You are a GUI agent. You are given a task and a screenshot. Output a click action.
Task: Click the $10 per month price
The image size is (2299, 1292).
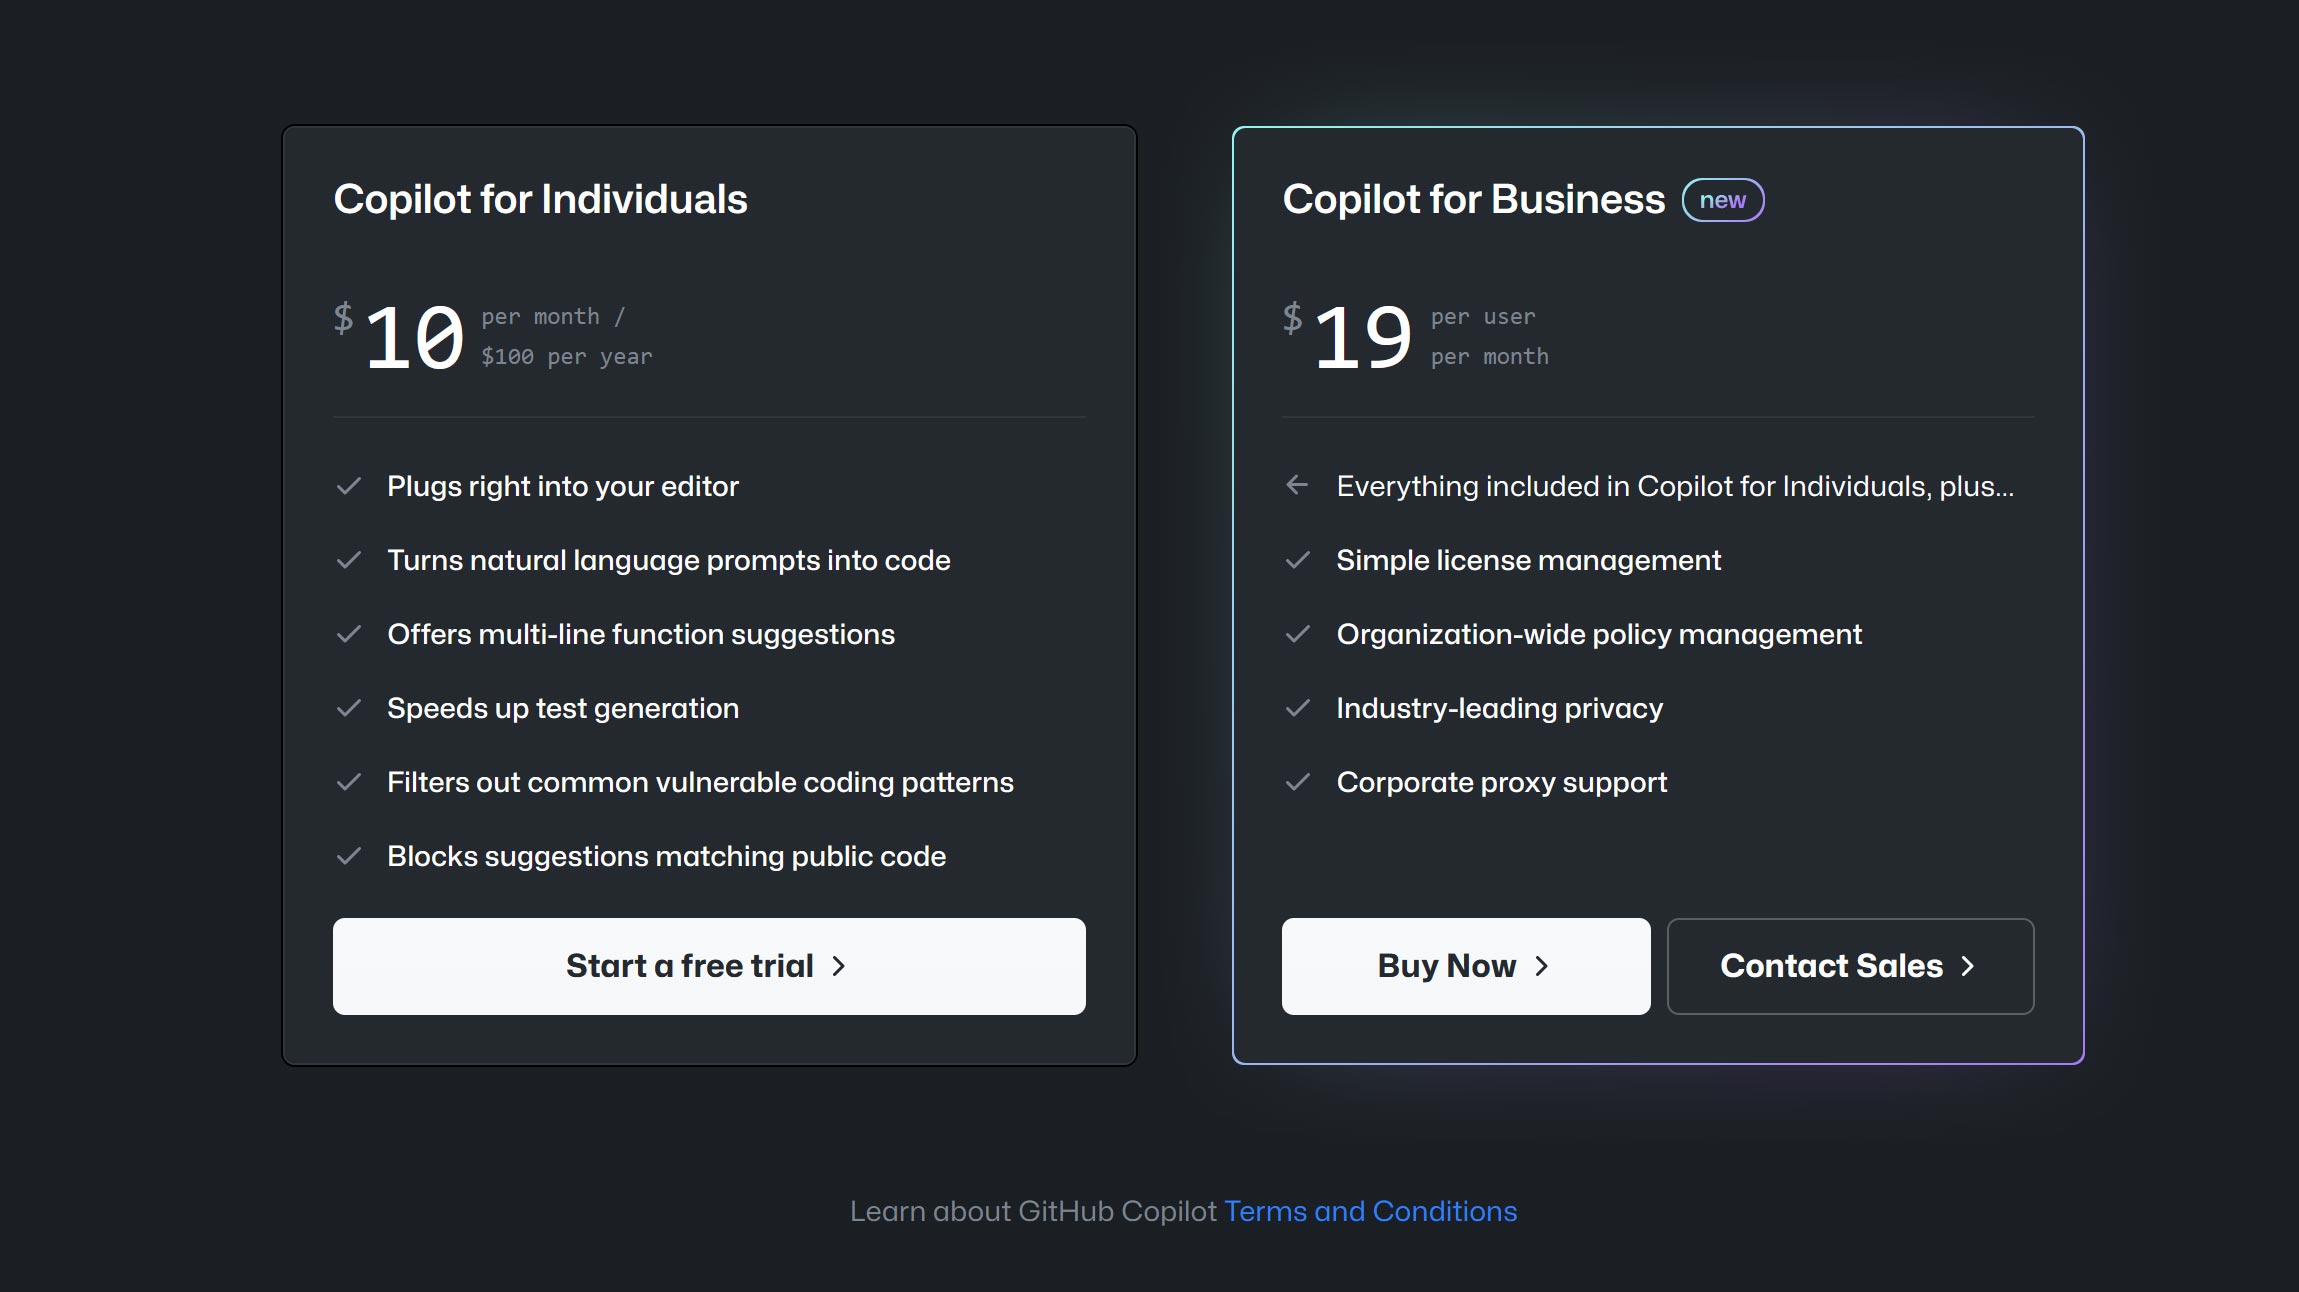coord(493,337)
